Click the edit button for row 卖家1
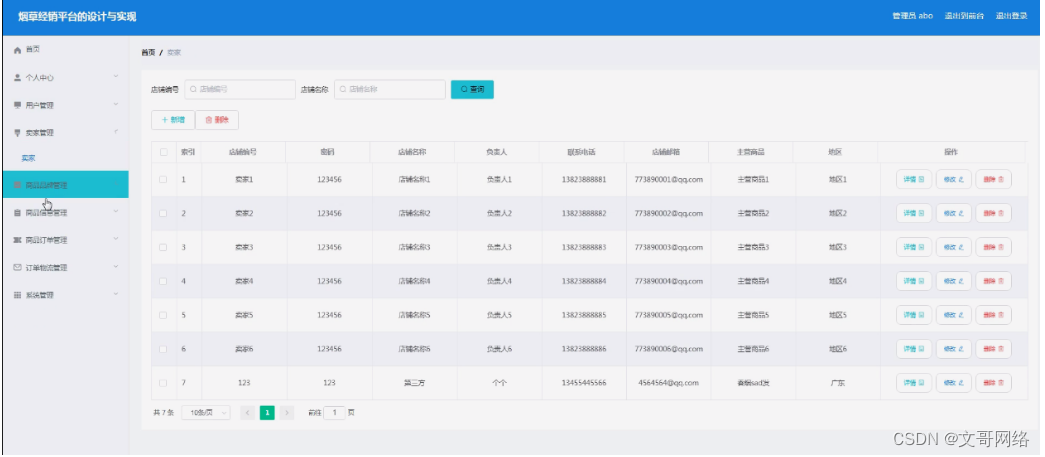The image size is (1045, 457). pyautogui.click(x=954, y=179)
